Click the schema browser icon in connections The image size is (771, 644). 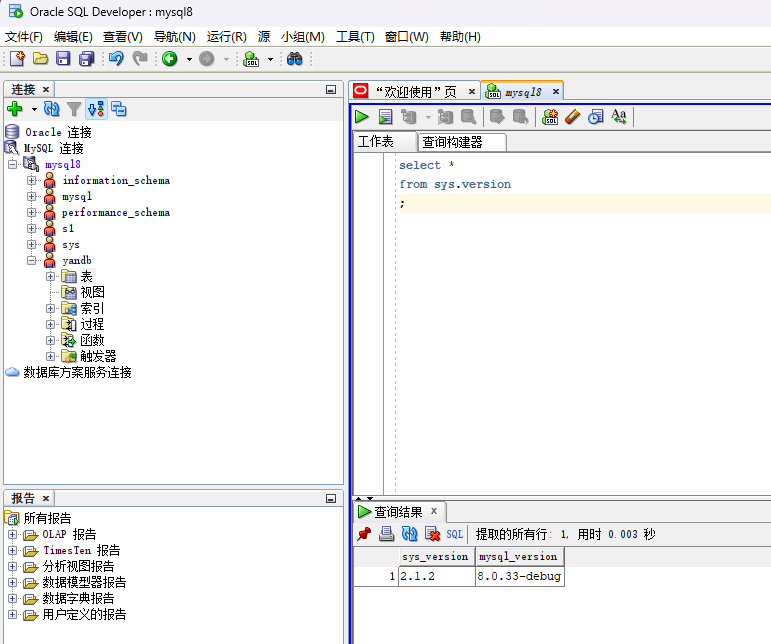click(96, 109)
